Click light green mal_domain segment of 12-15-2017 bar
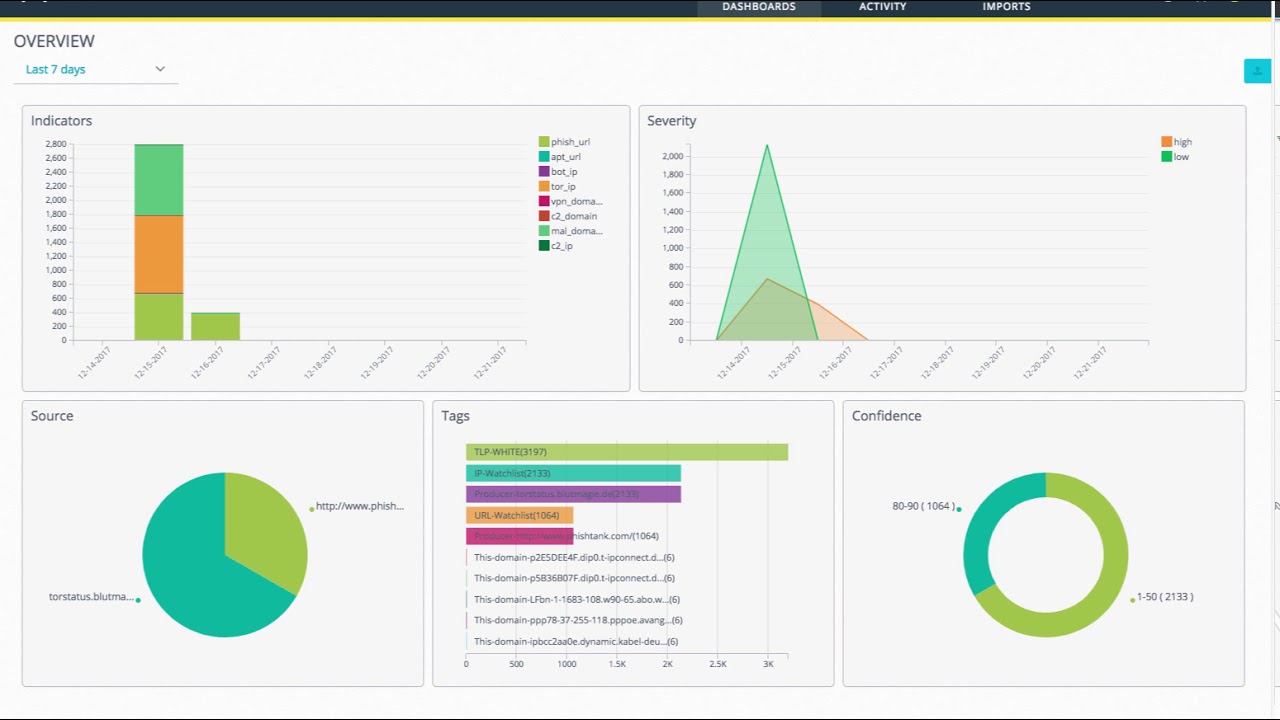Image resolution: width=1280 pixels, height=720 pixels. click(159, 180)
